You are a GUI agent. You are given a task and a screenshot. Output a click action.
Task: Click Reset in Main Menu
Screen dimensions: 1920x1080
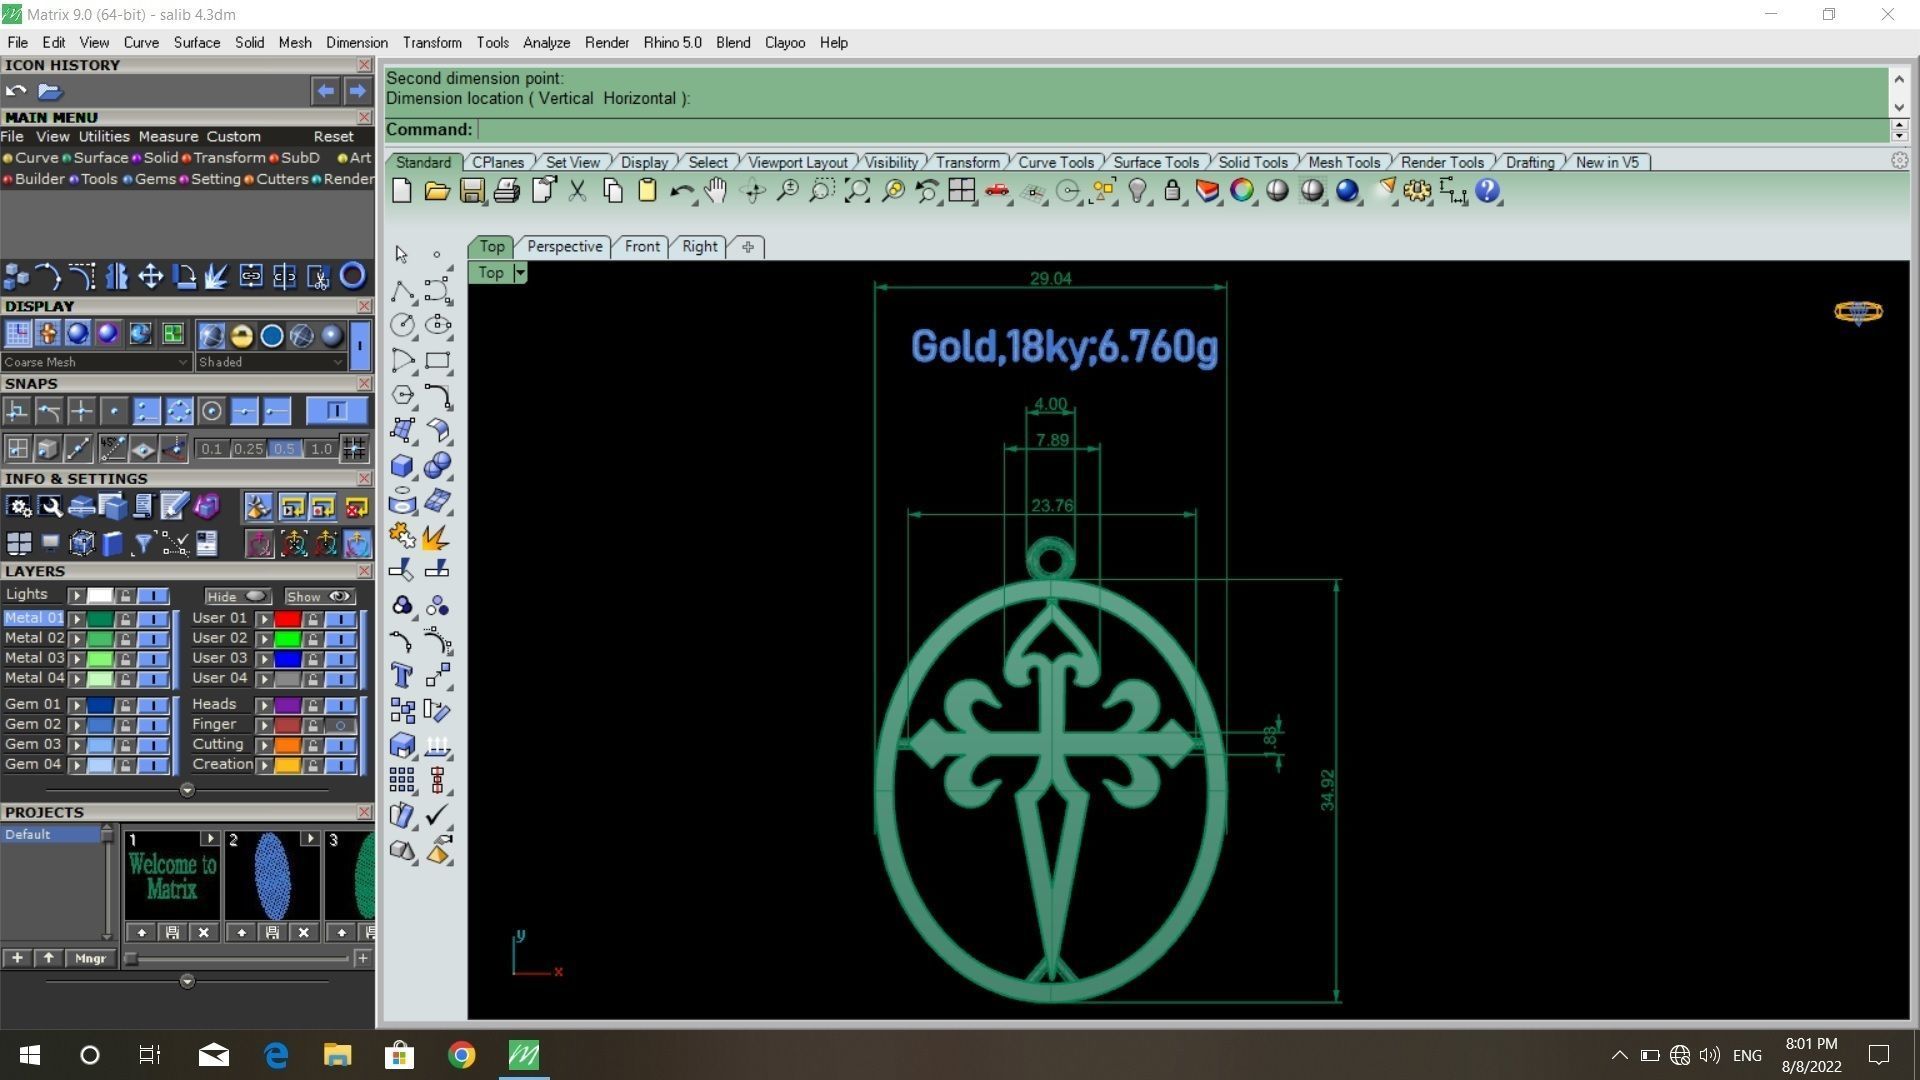point(333,137)
